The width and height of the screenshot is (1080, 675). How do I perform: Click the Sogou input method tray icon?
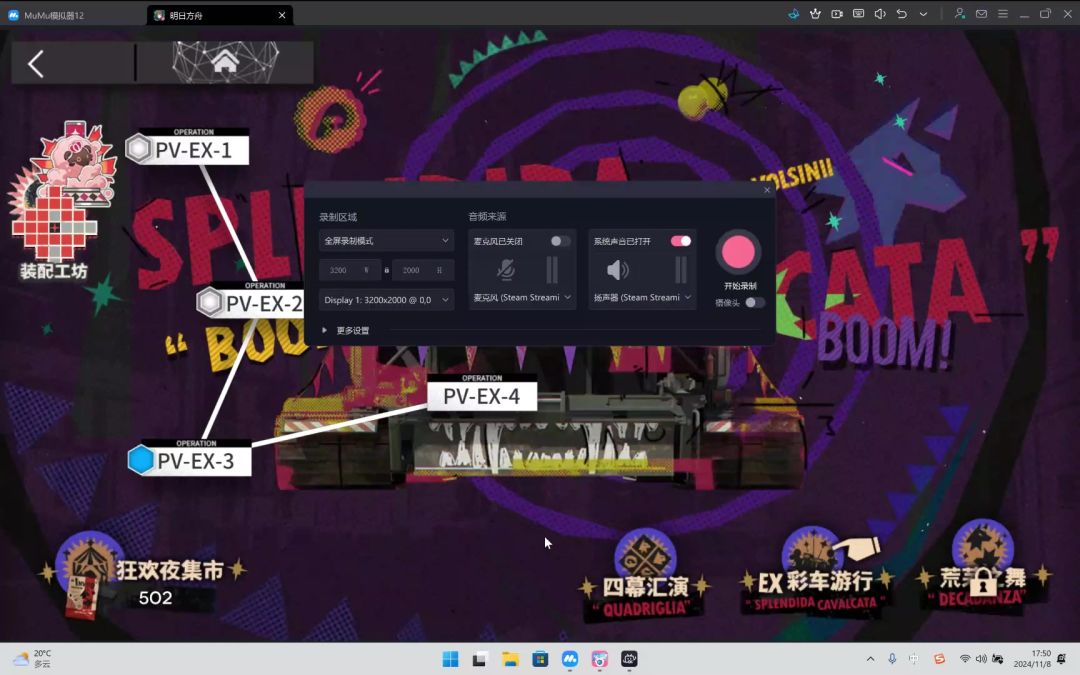tap(939, 659)
